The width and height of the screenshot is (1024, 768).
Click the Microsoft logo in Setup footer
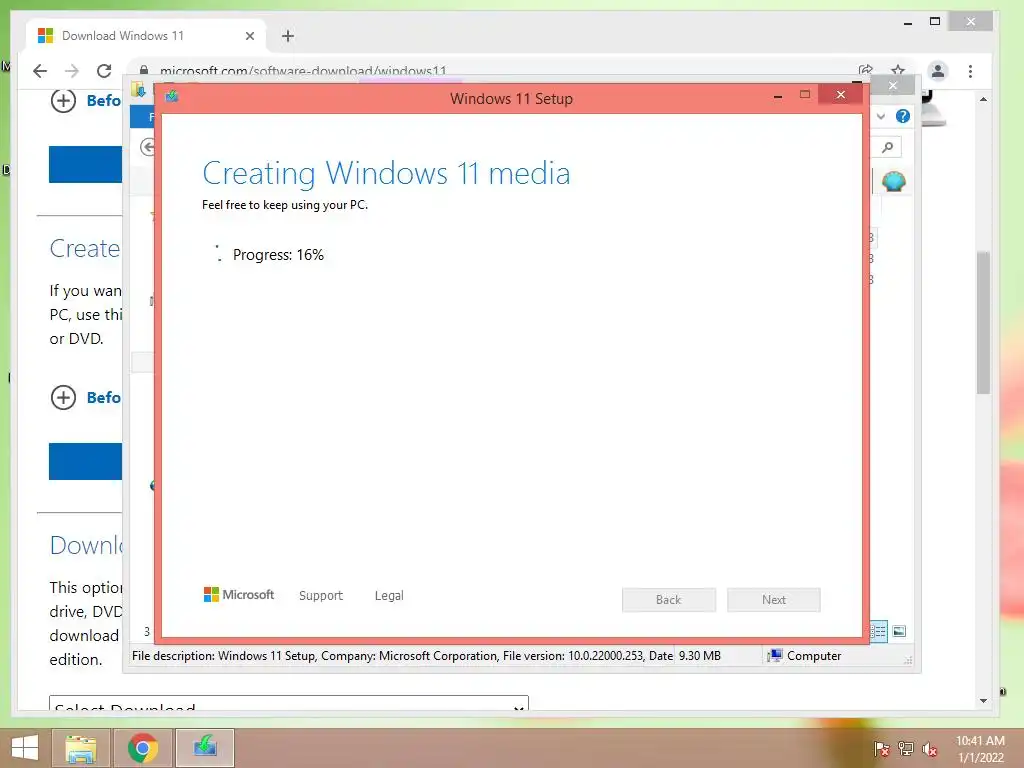pyautogui.click(x=239, y=594)
